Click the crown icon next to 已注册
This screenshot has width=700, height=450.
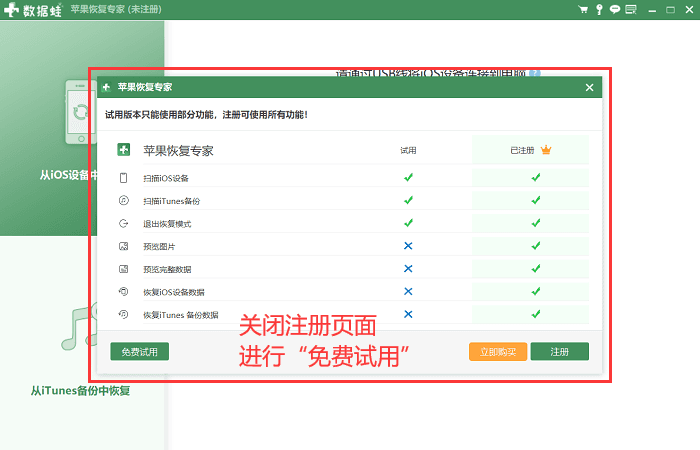[x=546, y=150]
